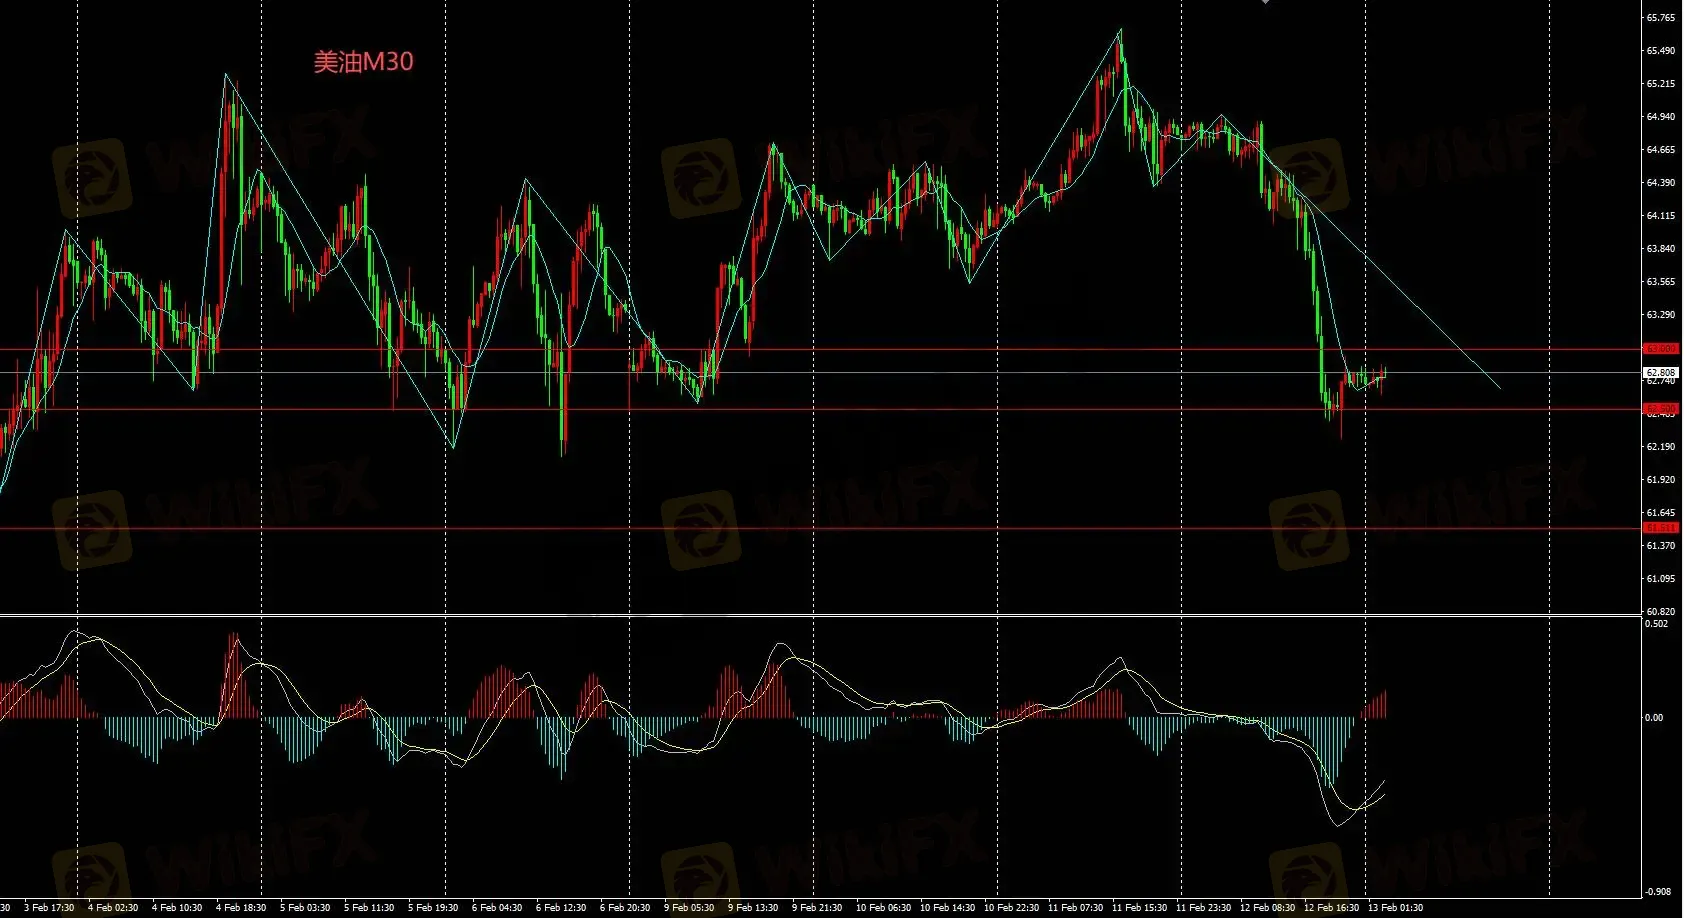Click the 11 Feb 07:30 time label
The image size is (1684, 918).
(x=1075, y=908)
